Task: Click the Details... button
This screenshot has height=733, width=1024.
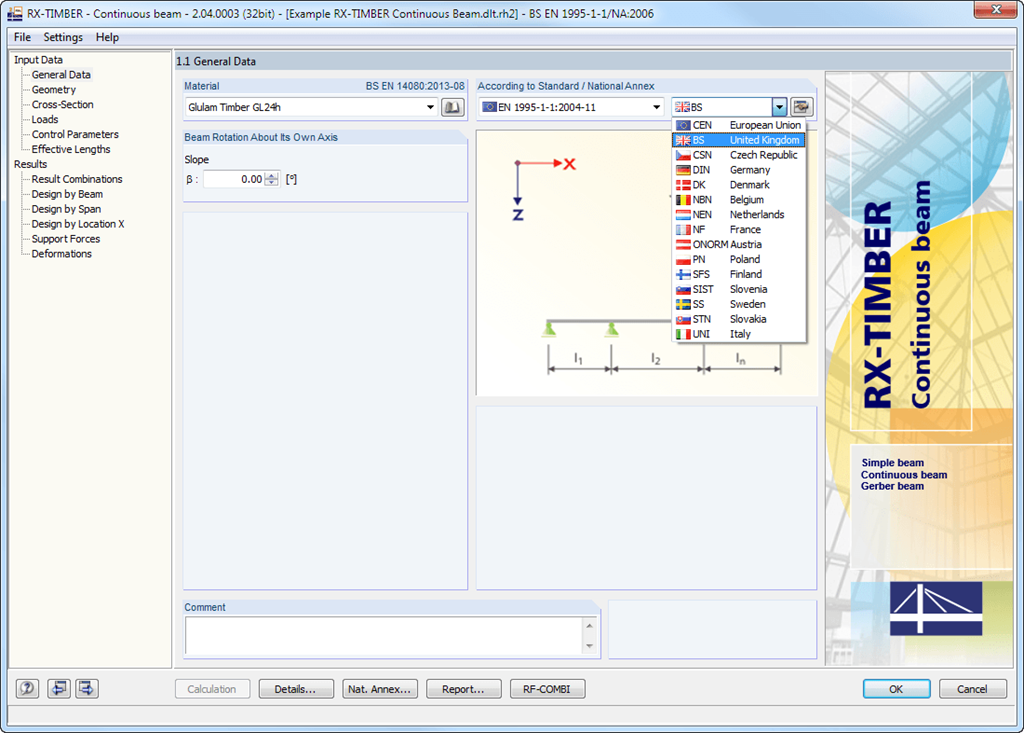Action: 296,689
